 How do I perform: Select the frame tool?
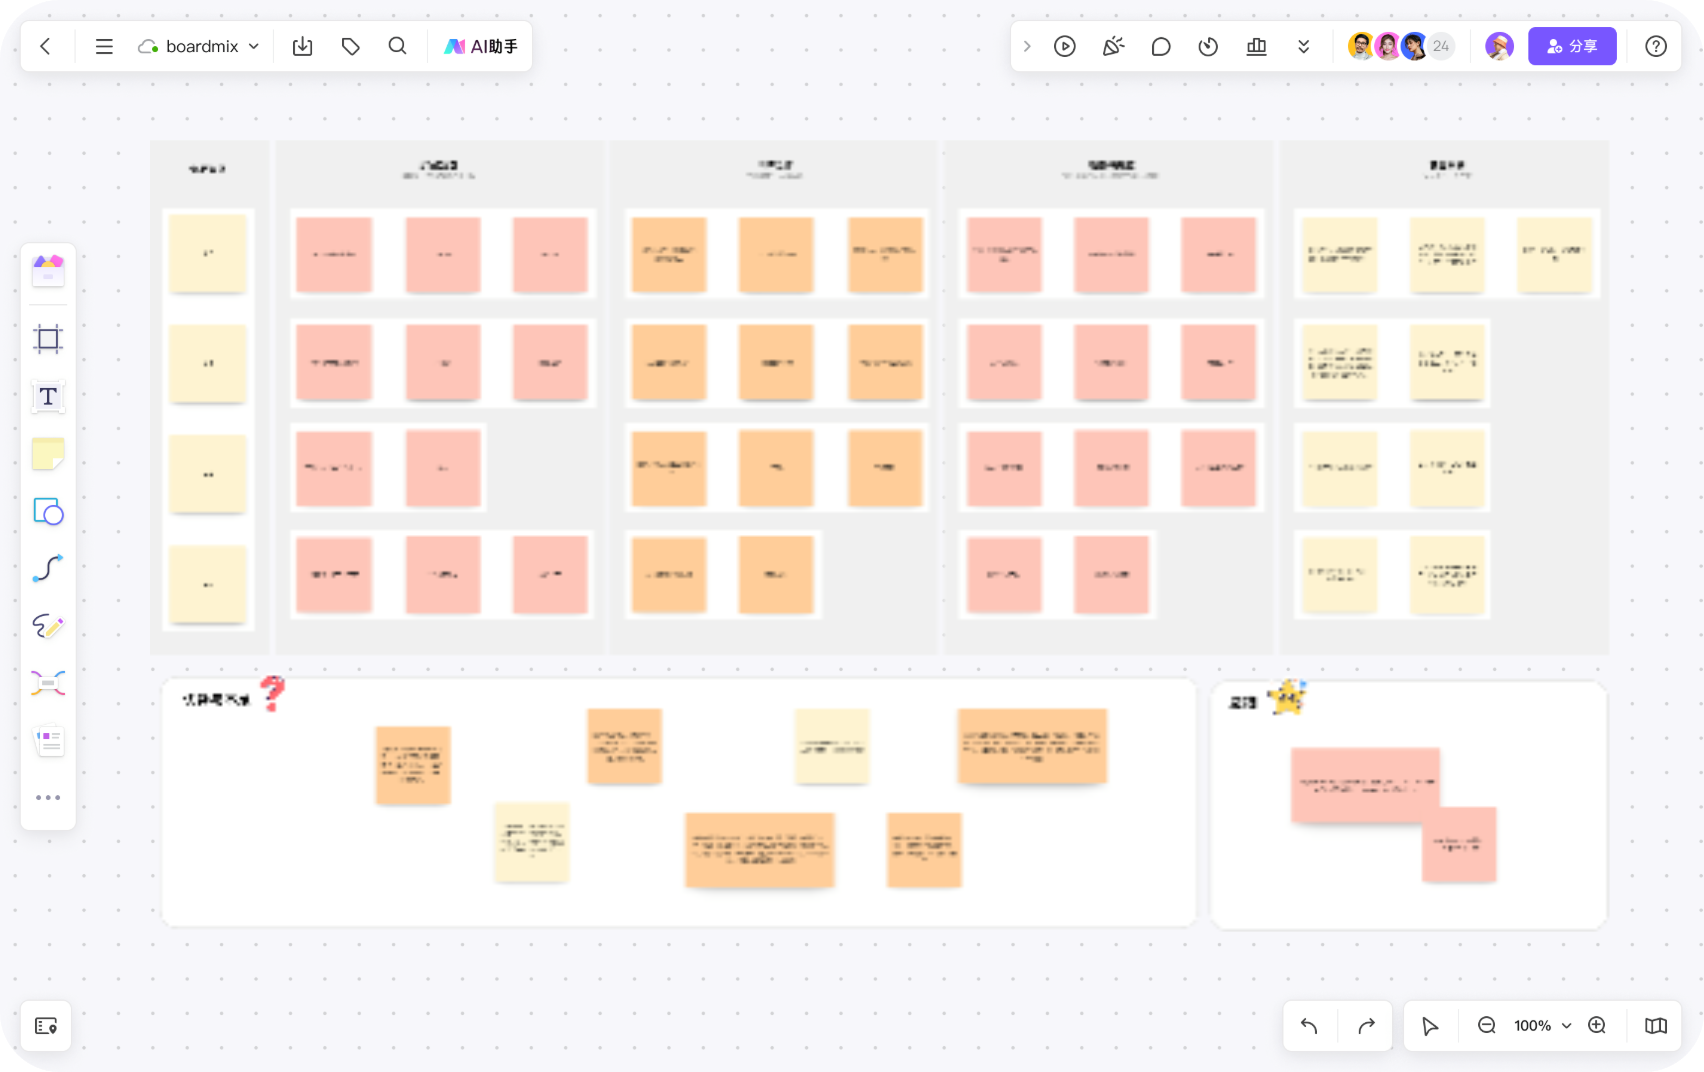(x=48, y=339)
